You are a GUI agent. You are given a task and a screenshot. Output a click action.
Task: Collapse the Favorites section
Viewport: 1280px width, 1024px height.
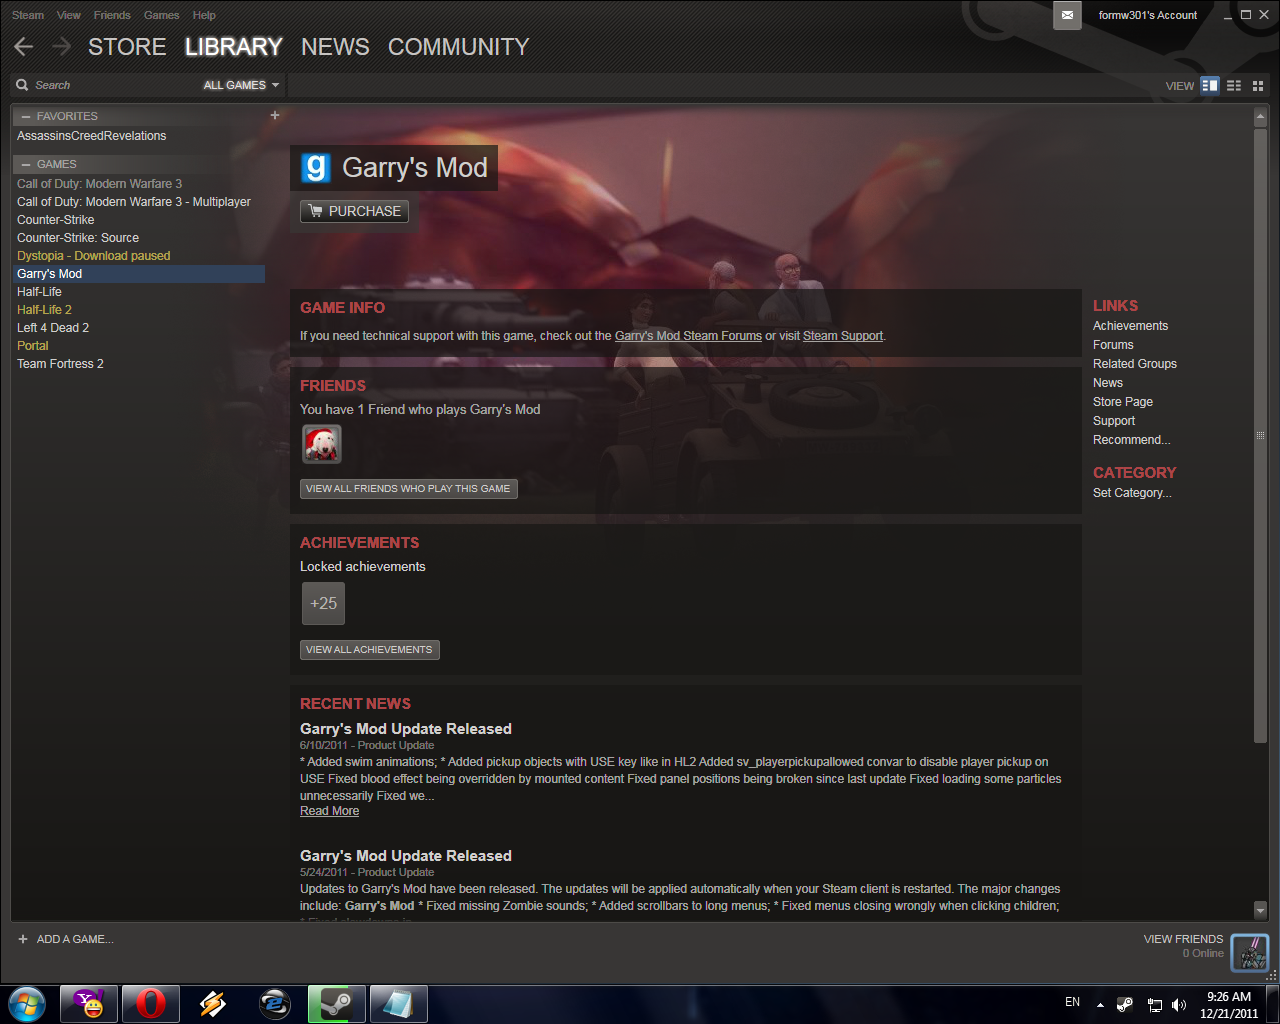tap(26, 116)
